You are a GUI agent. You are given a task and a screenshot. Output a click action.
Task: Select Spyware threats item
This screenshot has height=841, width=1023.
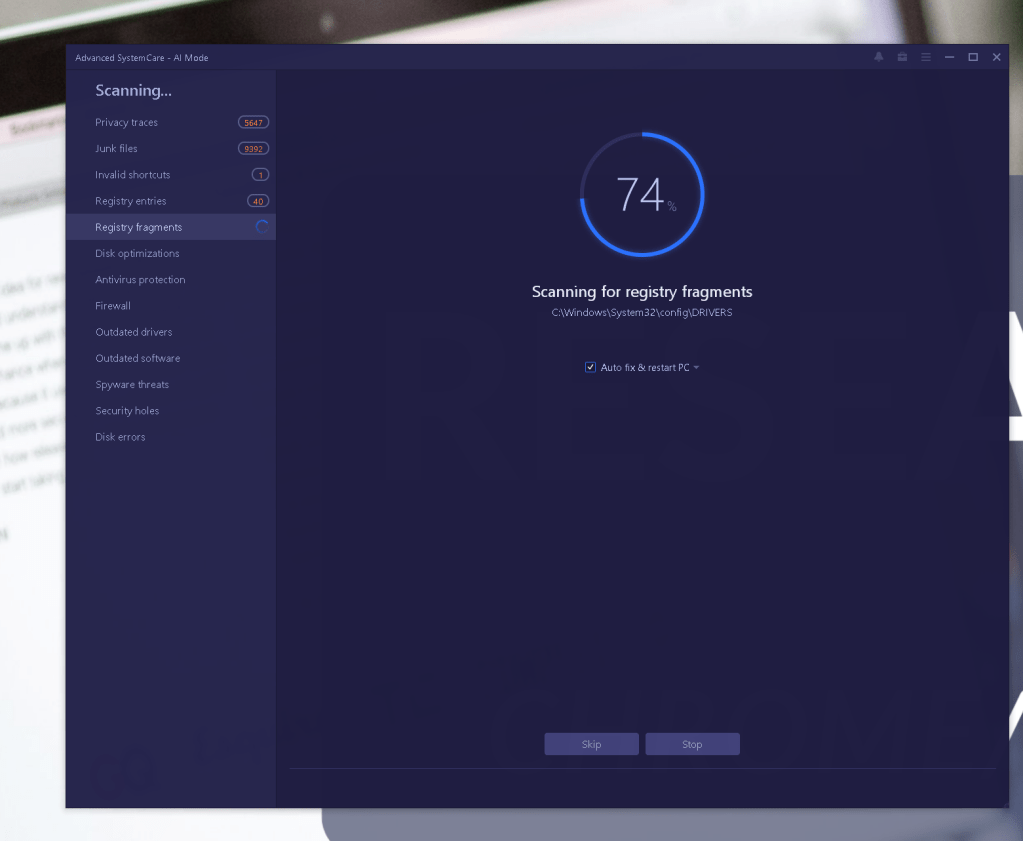[x=171, y=384]
